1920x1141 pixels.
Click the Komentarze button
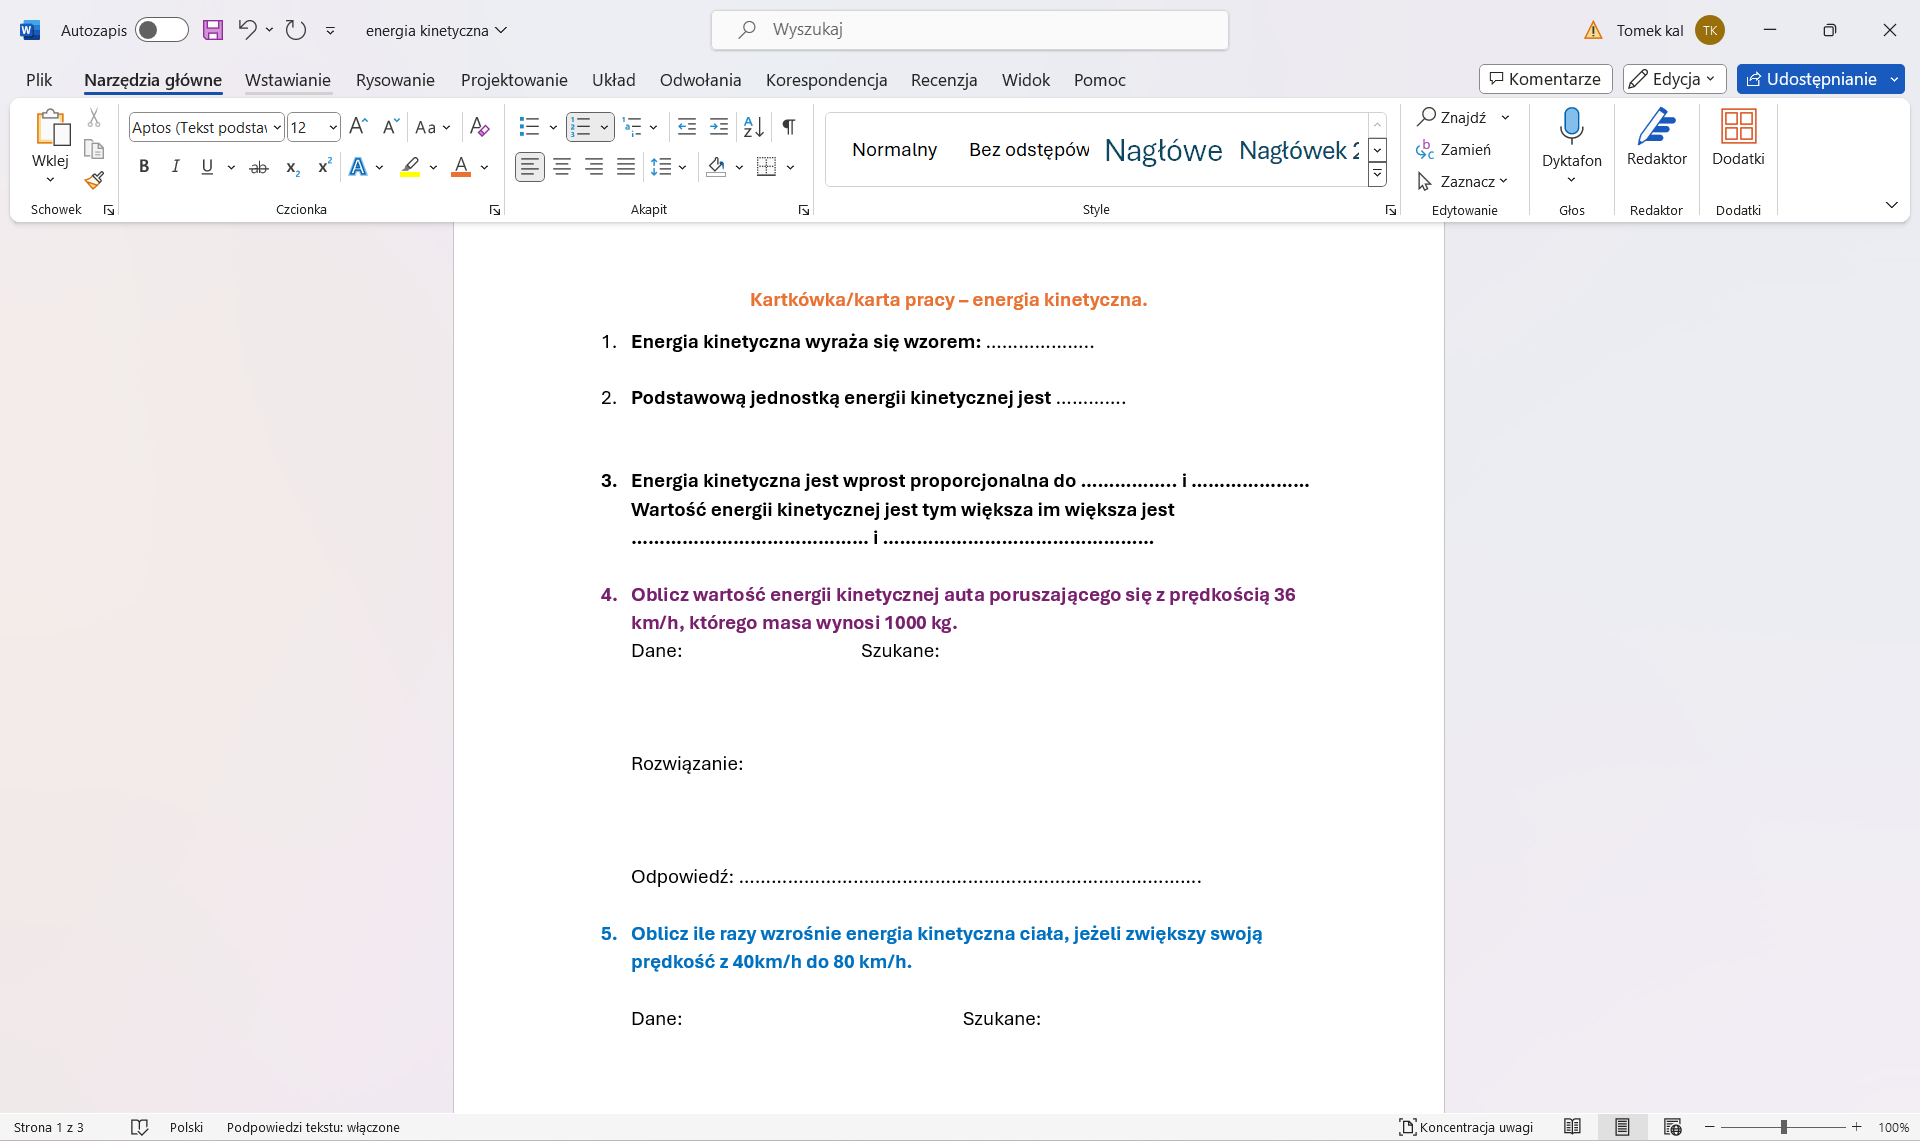click(x=1545, y=79)
